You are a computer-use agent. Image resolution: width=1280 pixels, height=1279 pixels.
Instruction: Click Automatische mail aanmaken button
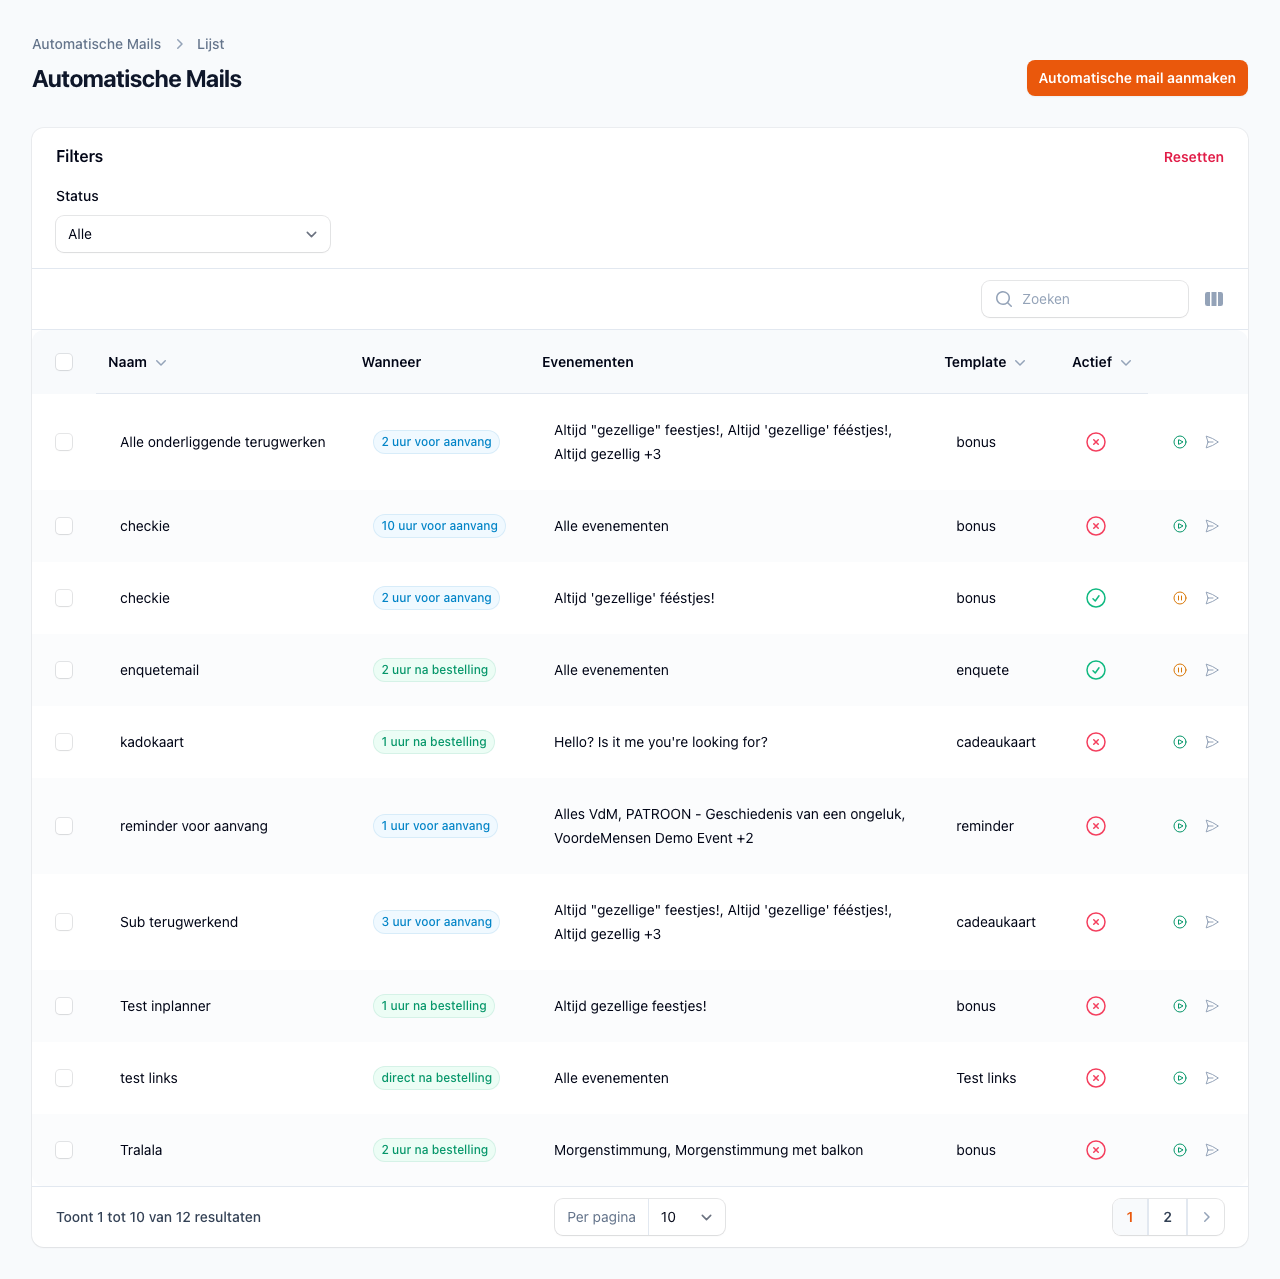(1137, 78)
